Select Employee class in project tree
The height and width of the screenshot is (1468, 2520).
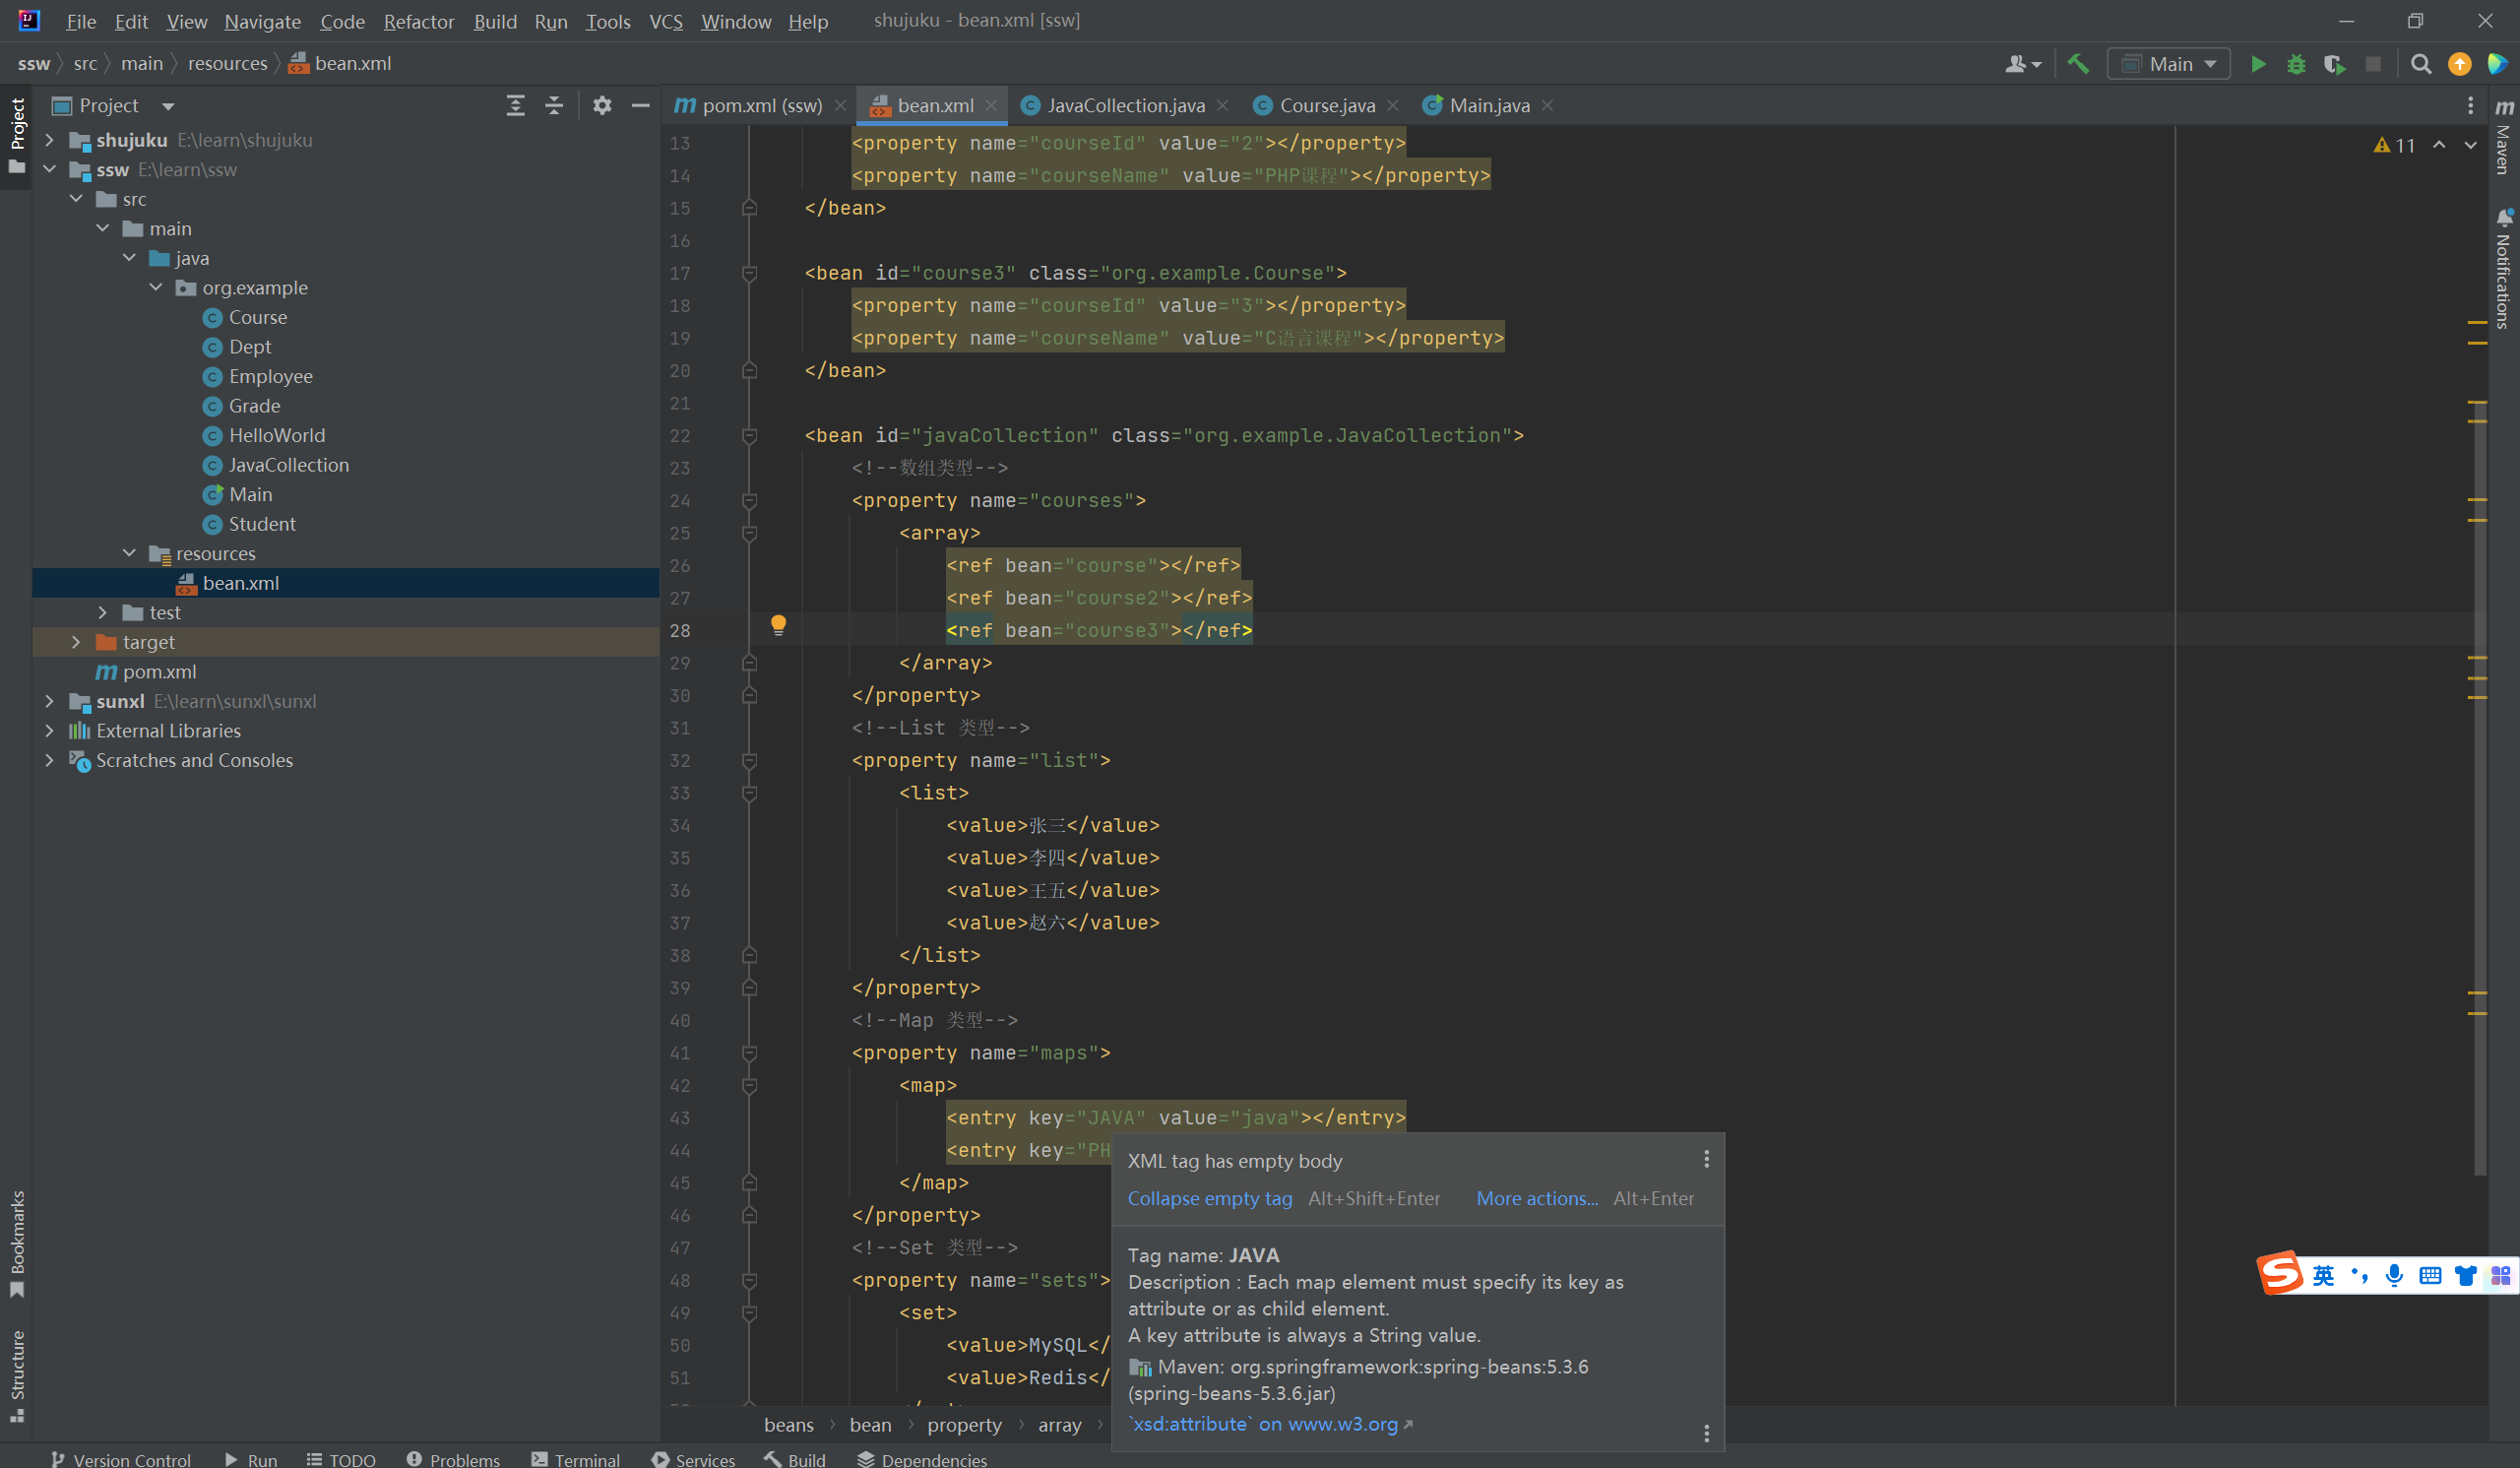click(x=270, y=376)
